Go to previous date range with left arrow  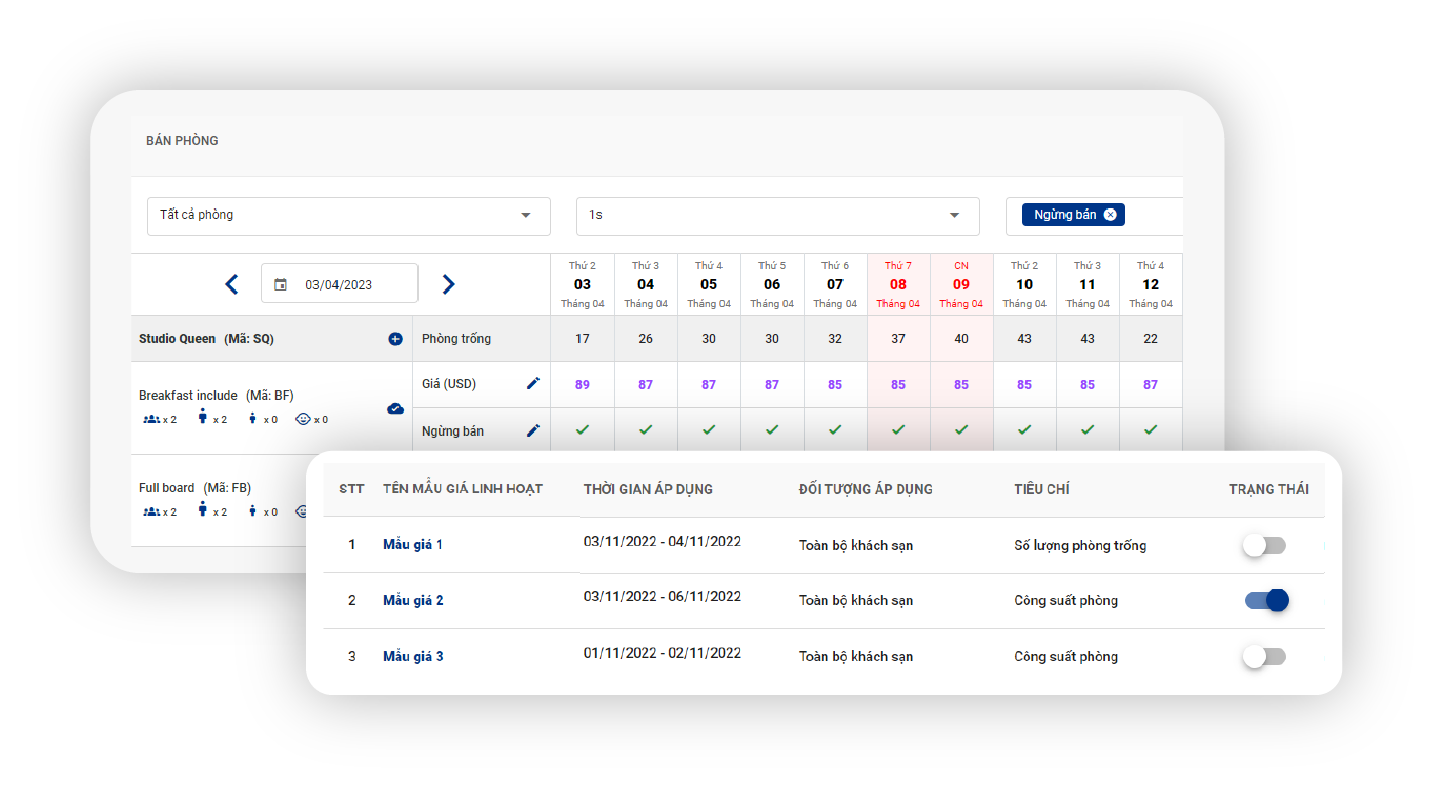pos(232,284)
